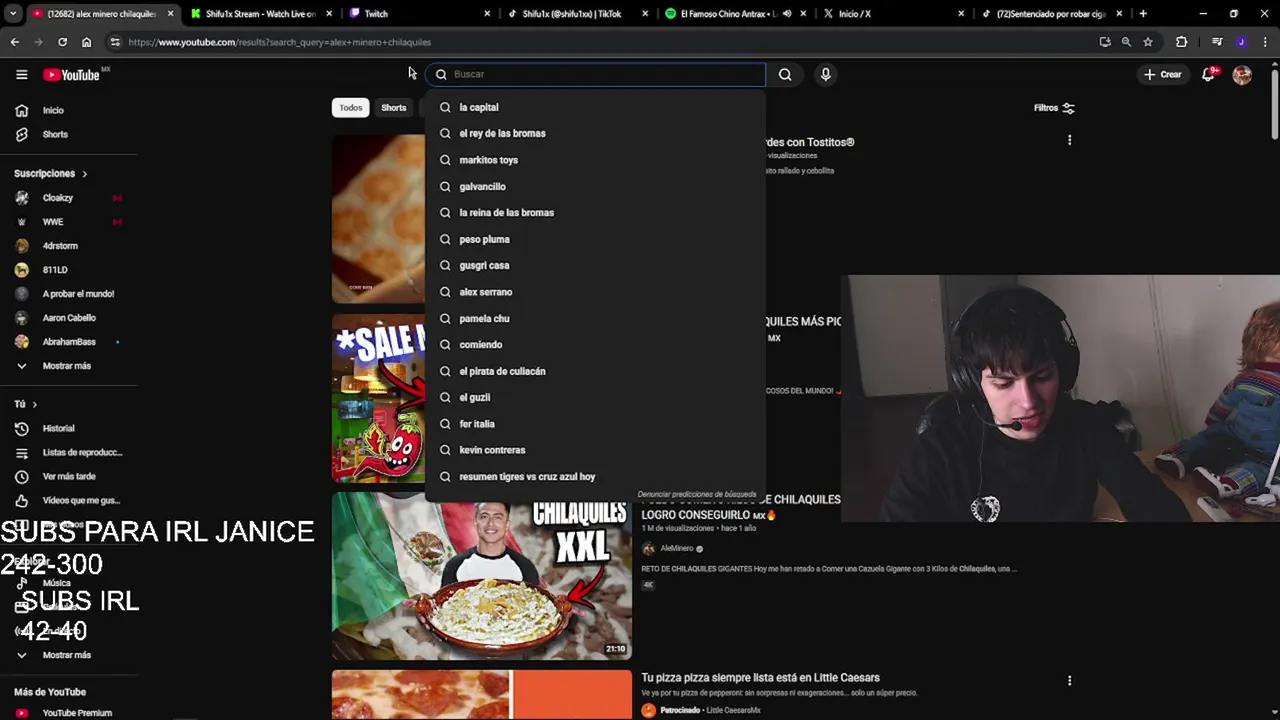The image size is (1280, 720).
Task: Open the Little Caesars pizza ad title
Action: point(760,677)
